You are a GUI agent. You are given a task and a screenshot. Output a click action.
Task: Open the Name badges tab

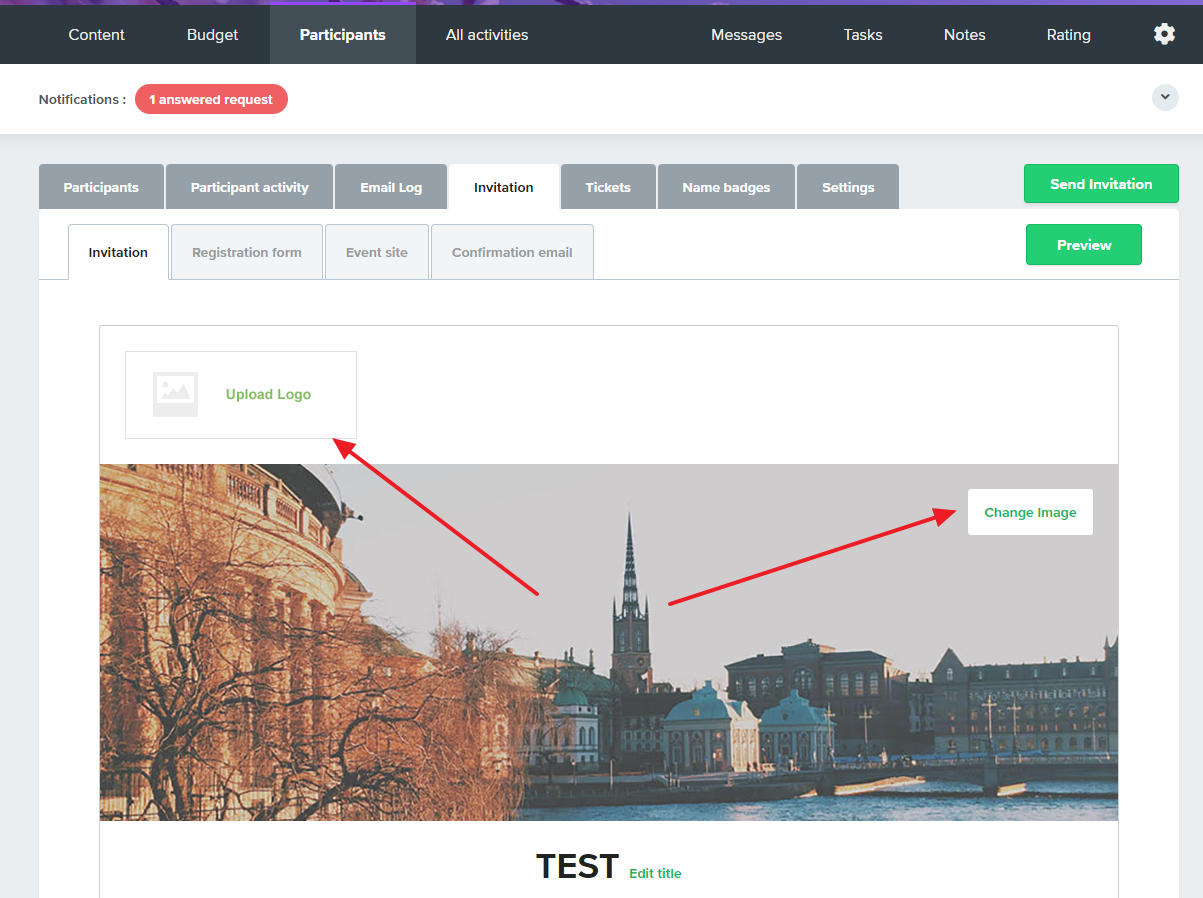(726, 187)
